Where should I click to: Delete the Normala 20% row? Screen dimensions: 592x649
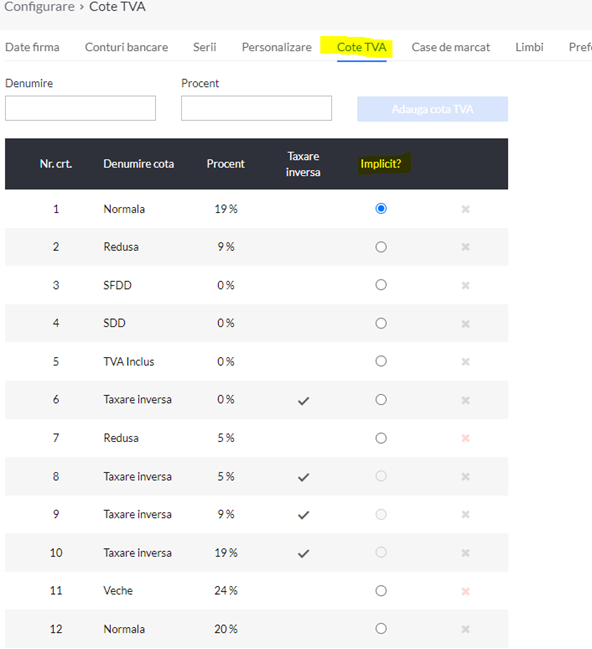[465, 629]
